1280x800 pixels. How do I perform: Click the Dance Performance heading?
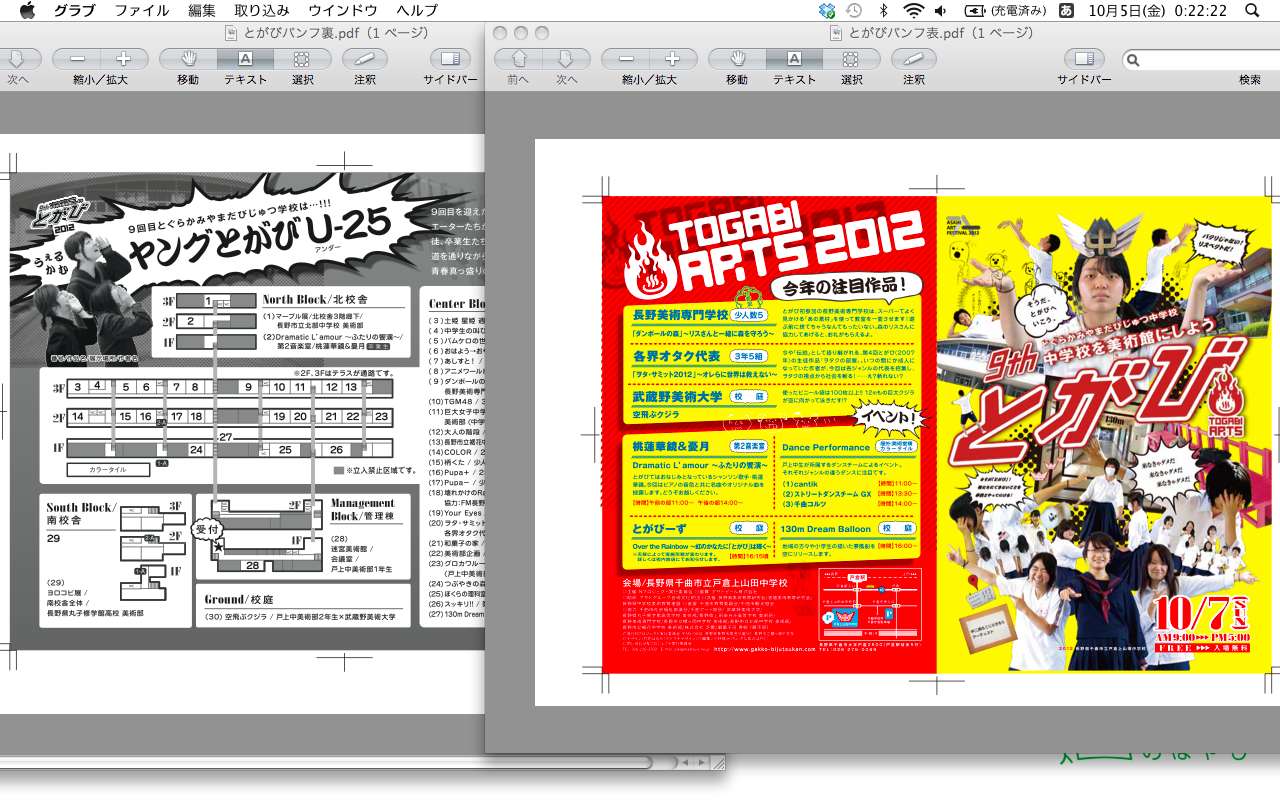tap(826, 447)
